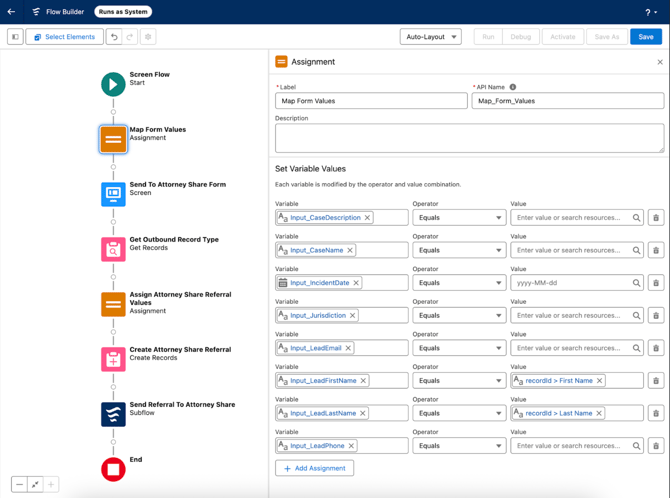Select the Send To Attorney Share Form screen node
This screenshot has width=670, height=498.
(x=113, y=194)
